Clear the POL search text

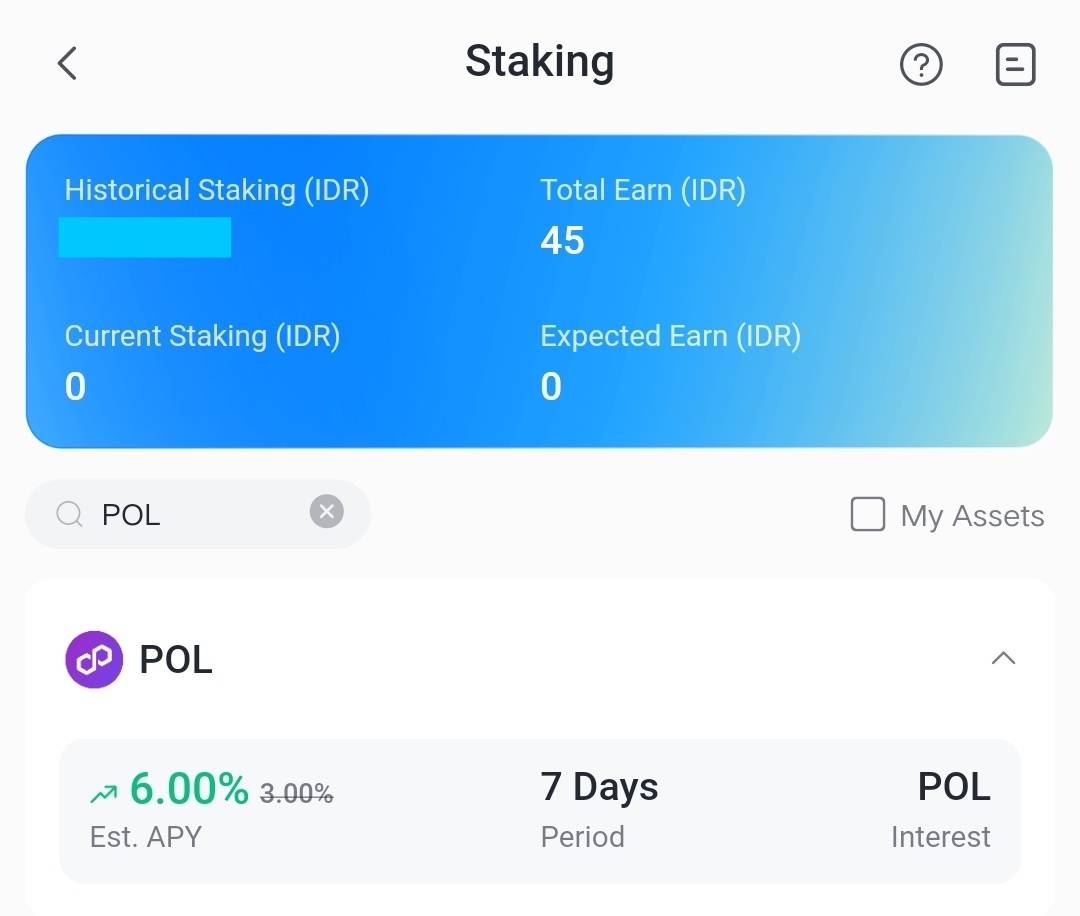(x=326, y=512)
